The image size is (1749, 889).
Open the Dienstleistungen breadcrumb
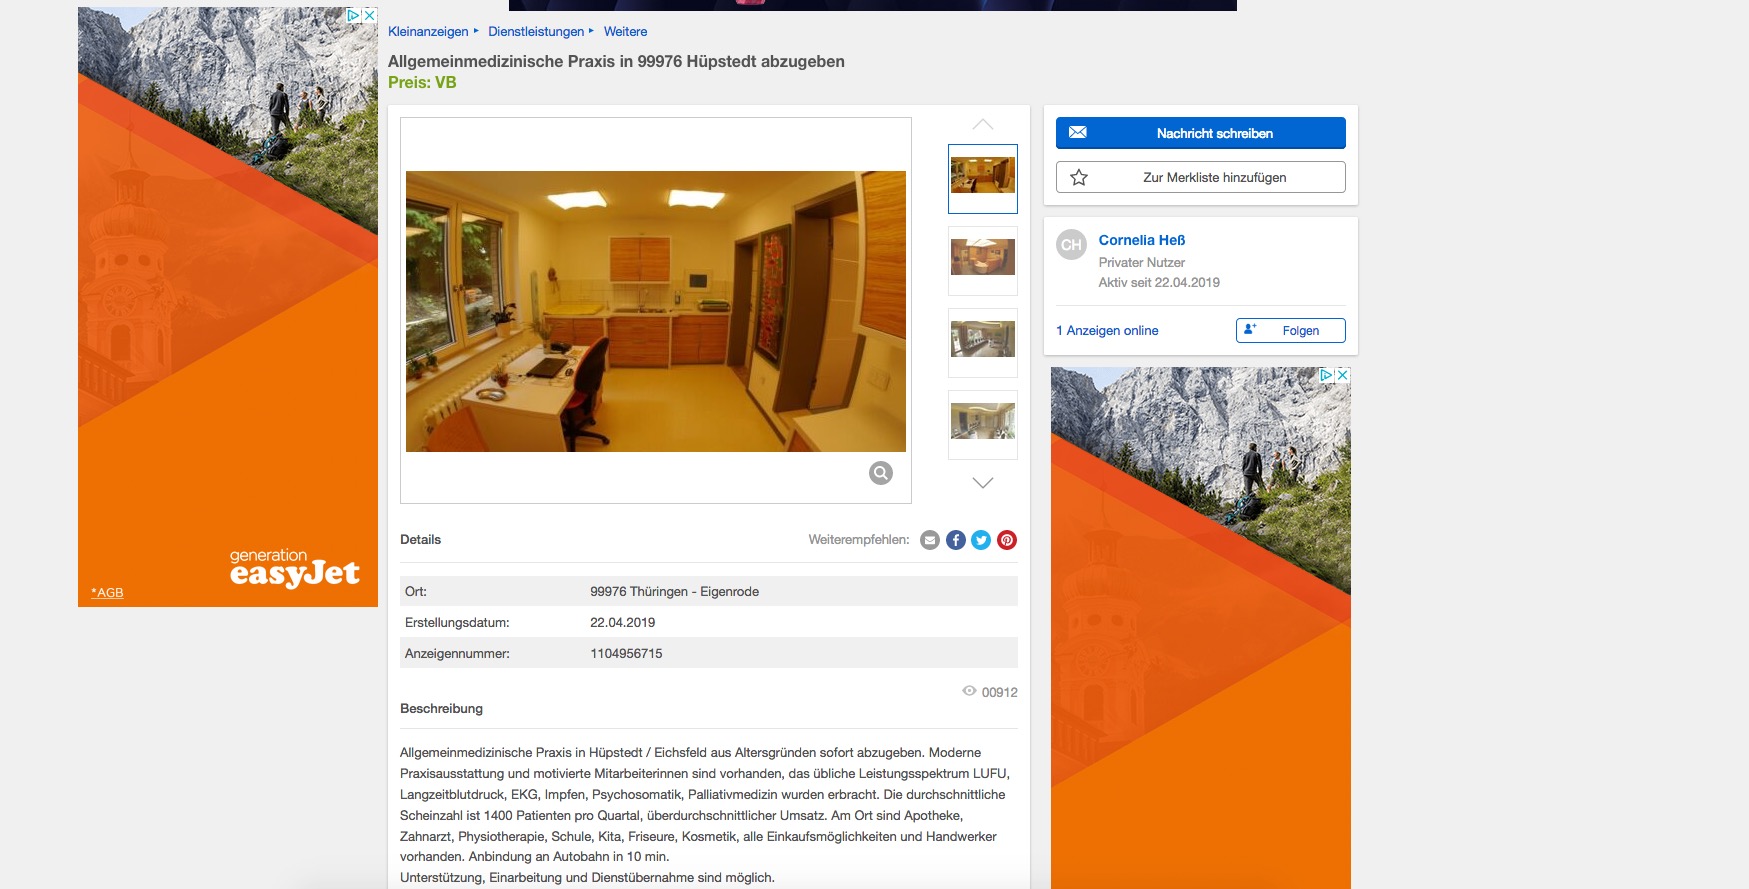(x=536, y=32)
